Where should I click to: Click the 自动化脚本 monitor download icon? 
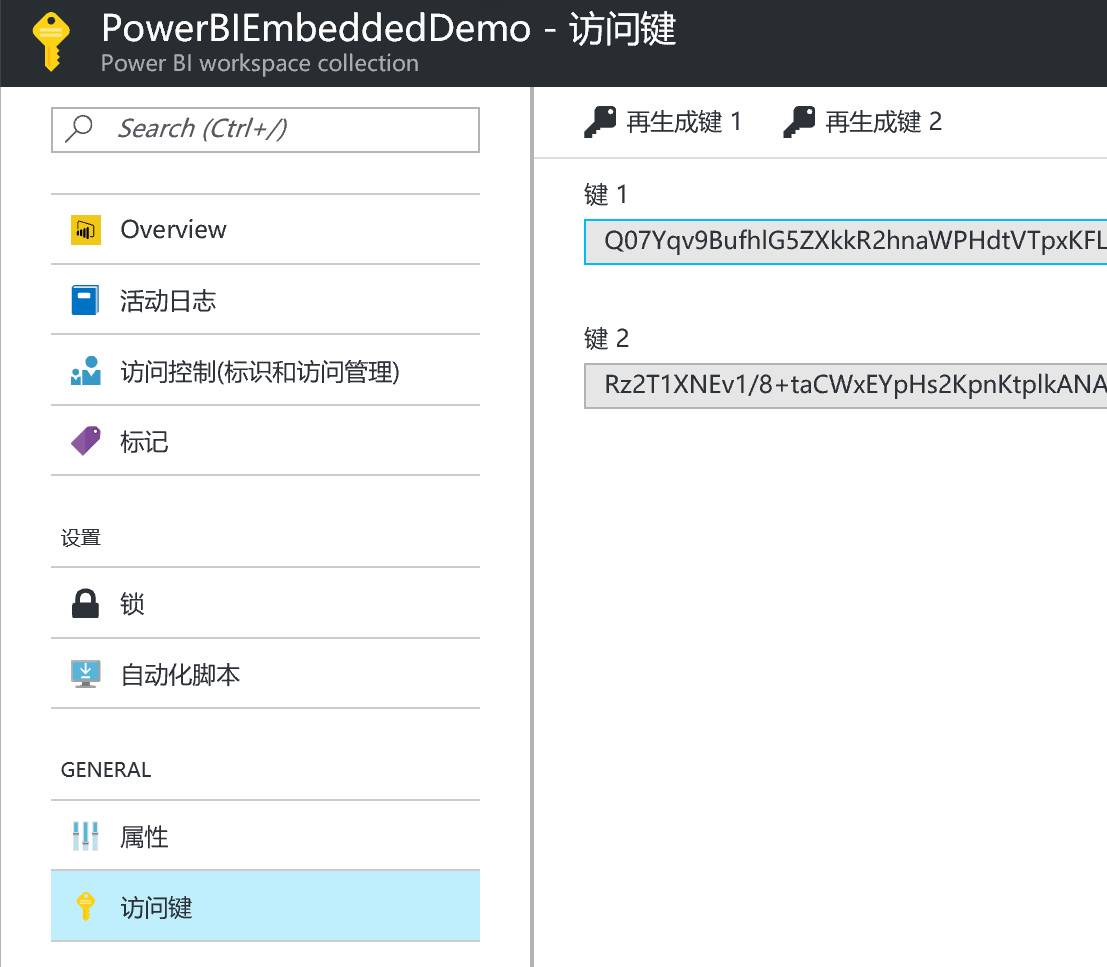pos(85,674)
